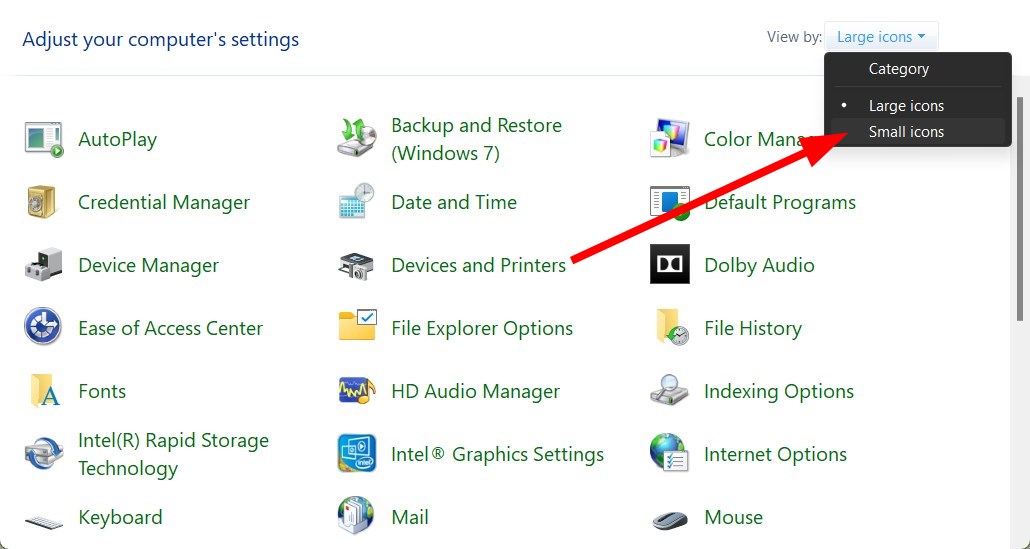The width and height of the screenshot is (1030, 549).
Task: Open the Intel Graphics Settings link
Action: coord(497,454)
